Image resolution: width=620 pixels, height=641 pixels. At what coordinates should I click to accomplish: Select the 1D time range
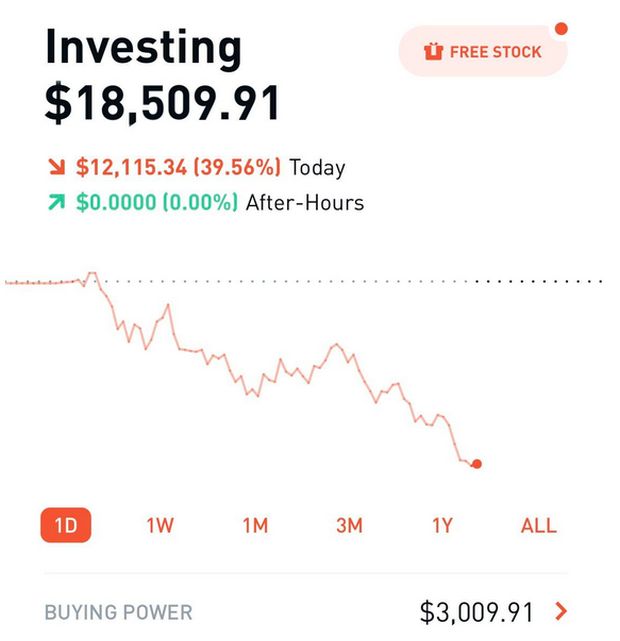(66, 525)
